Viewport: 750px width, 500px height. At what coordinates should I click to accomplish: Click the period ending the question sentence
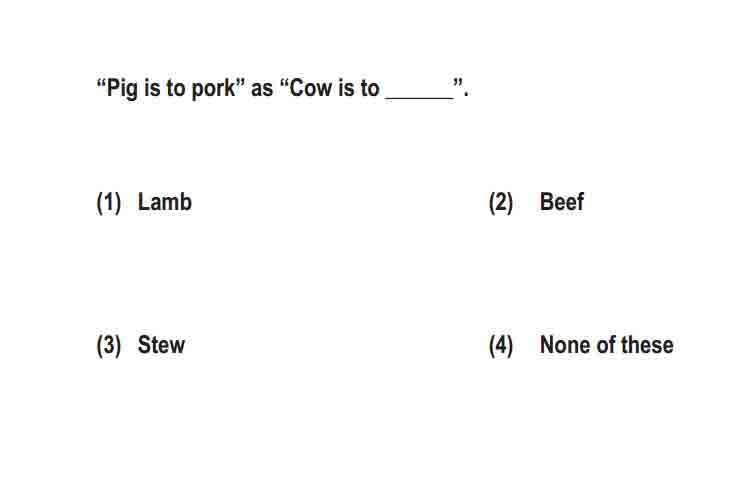466,95
